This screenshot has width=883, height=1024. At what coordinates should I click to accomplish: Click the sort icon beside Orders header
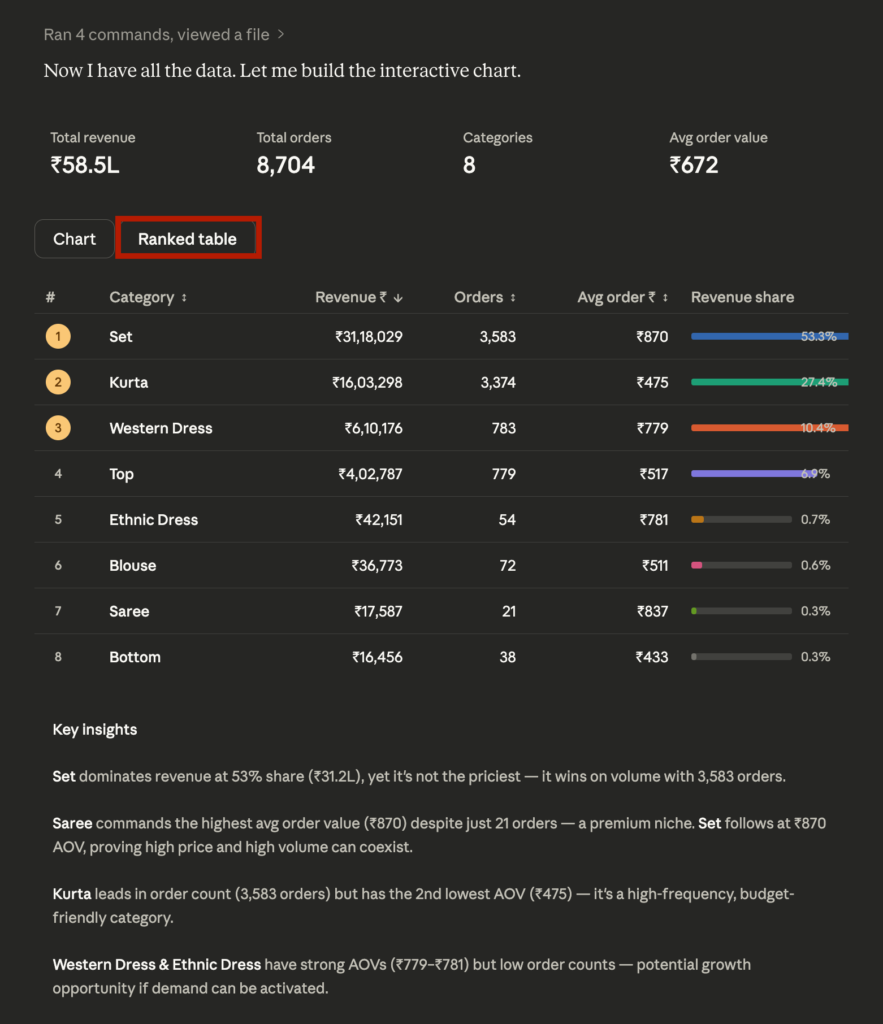coord(513,298)
